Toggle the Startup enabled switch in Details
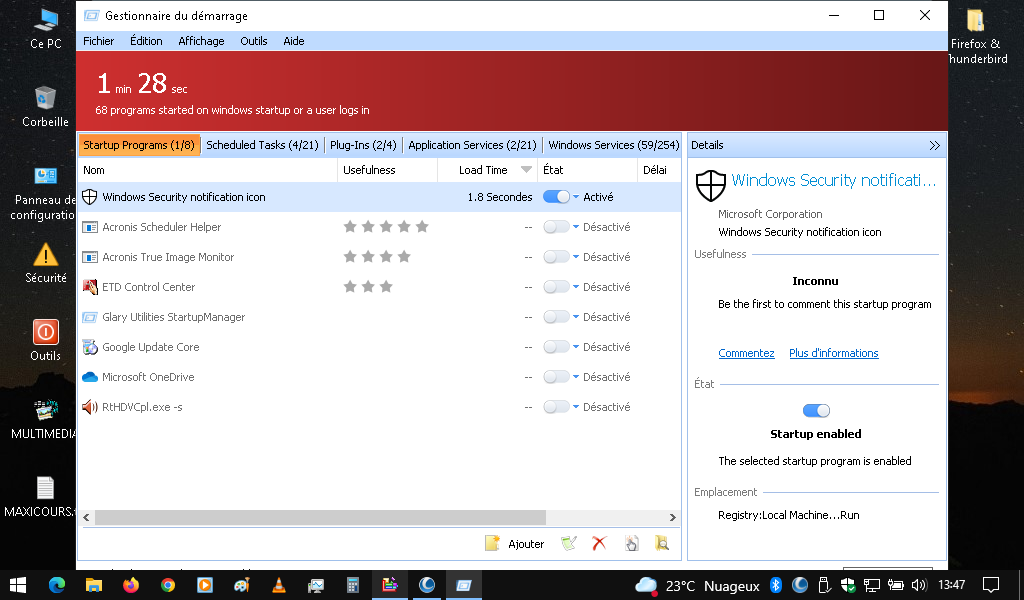This screenshot has height=600, width=1024. click(x=816, y=411)
